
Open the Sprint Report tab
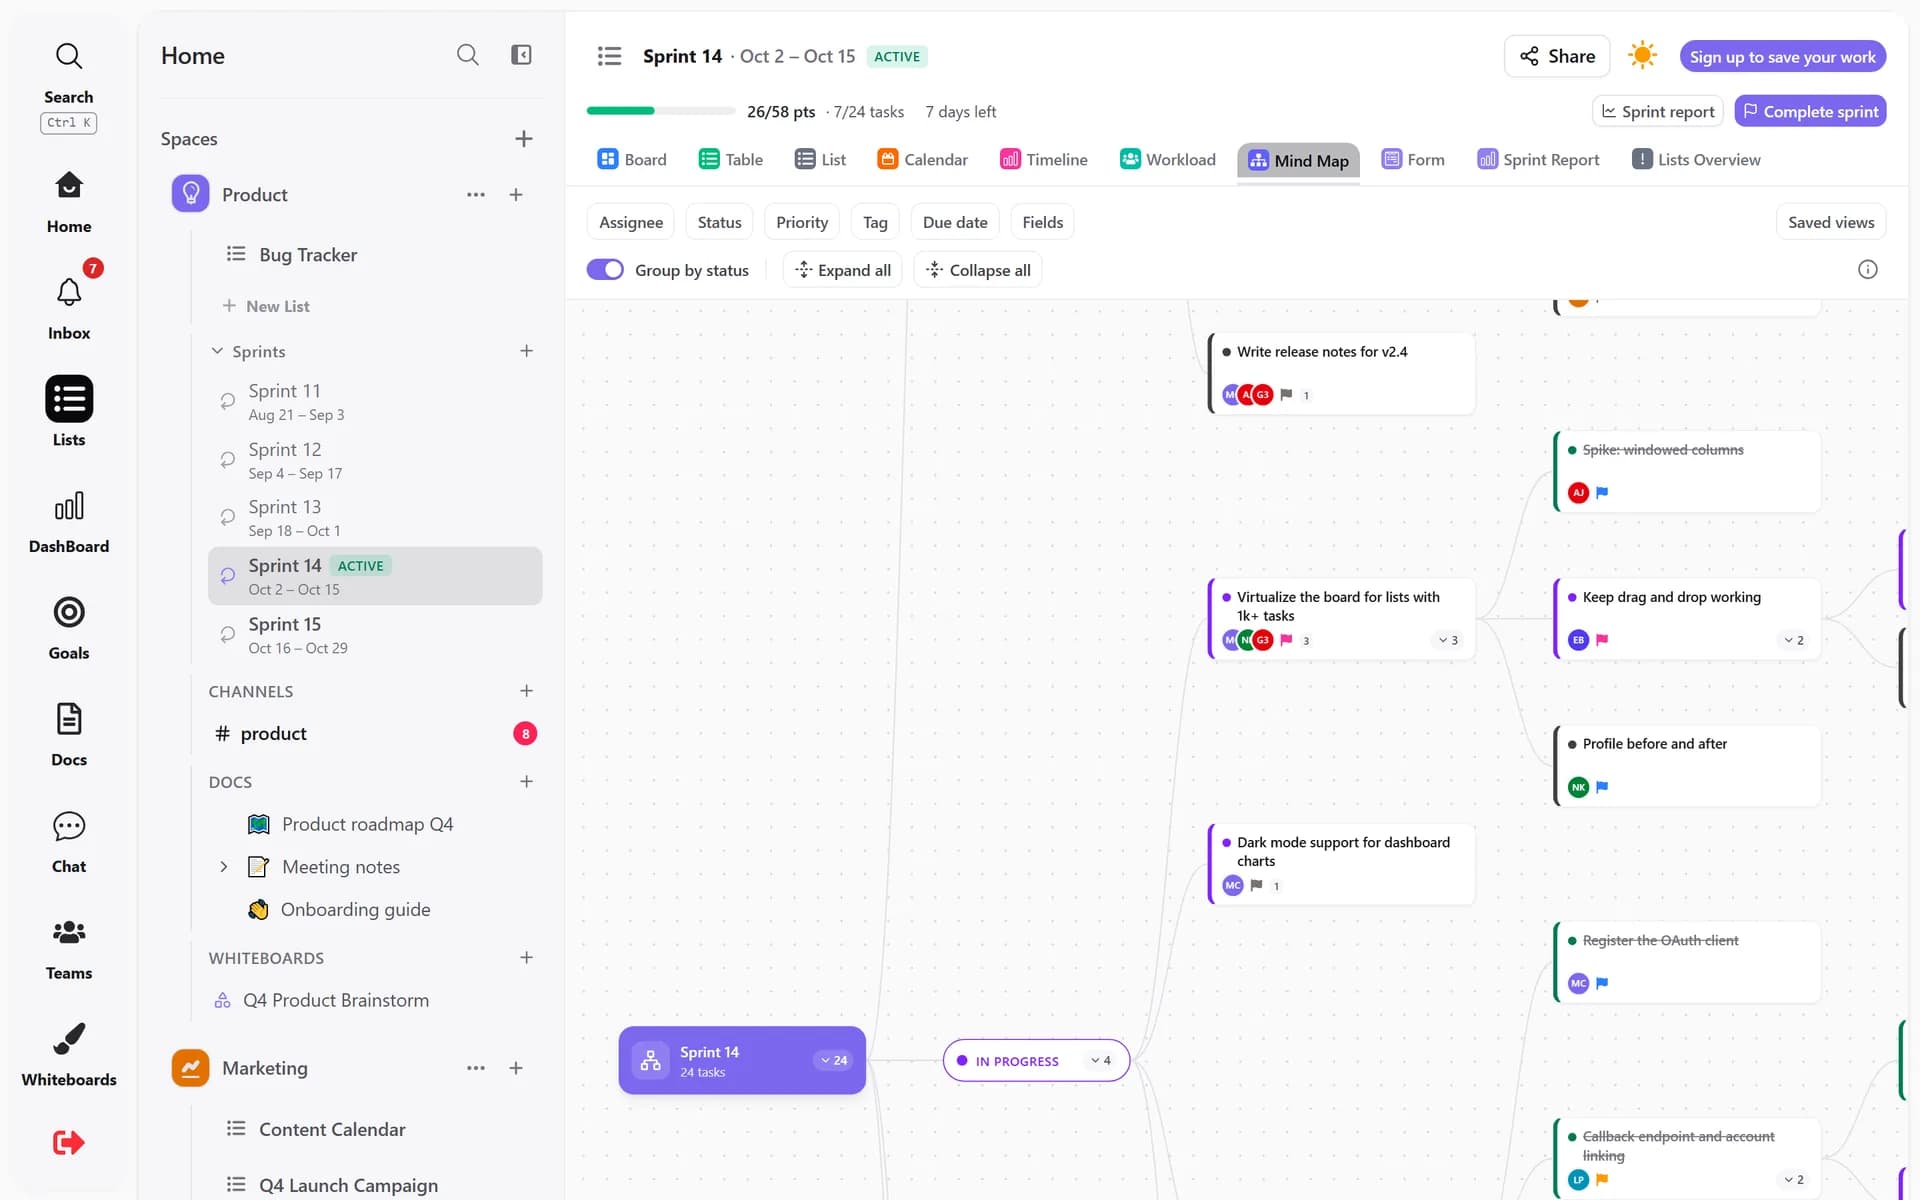click(1538, 159)
